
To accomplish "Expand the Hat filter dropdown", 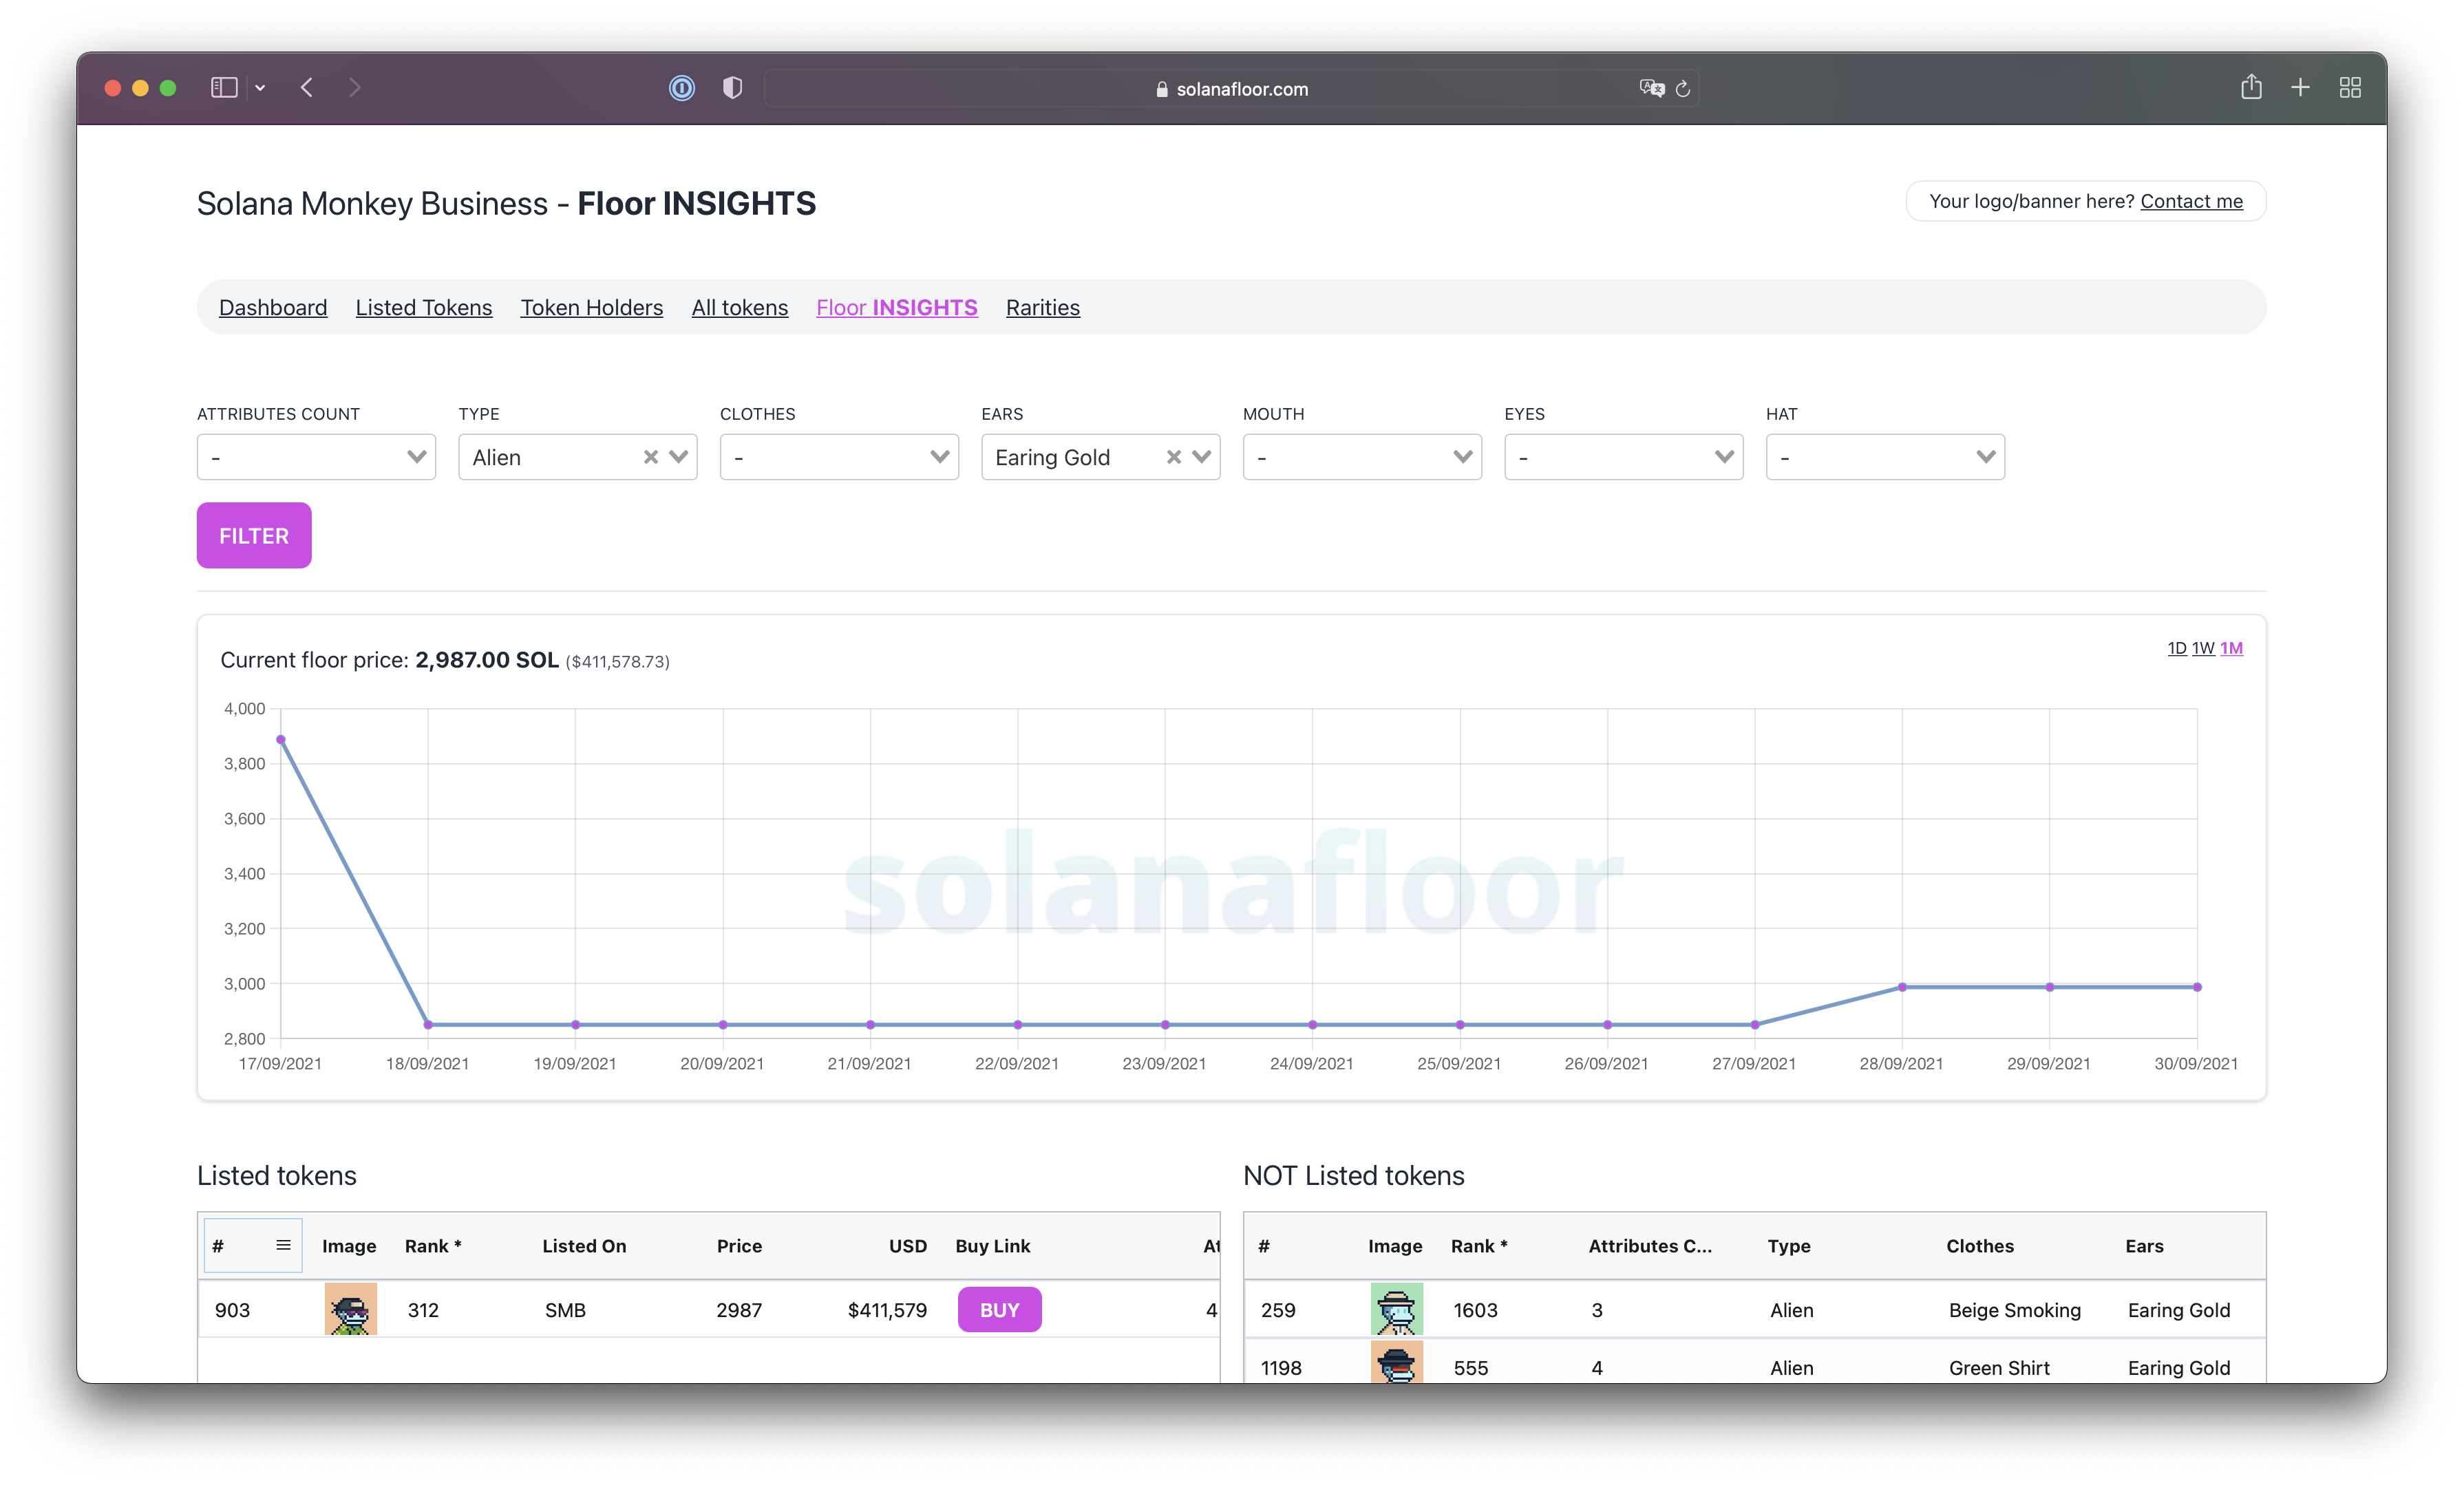I will [x=1885, y=457].
